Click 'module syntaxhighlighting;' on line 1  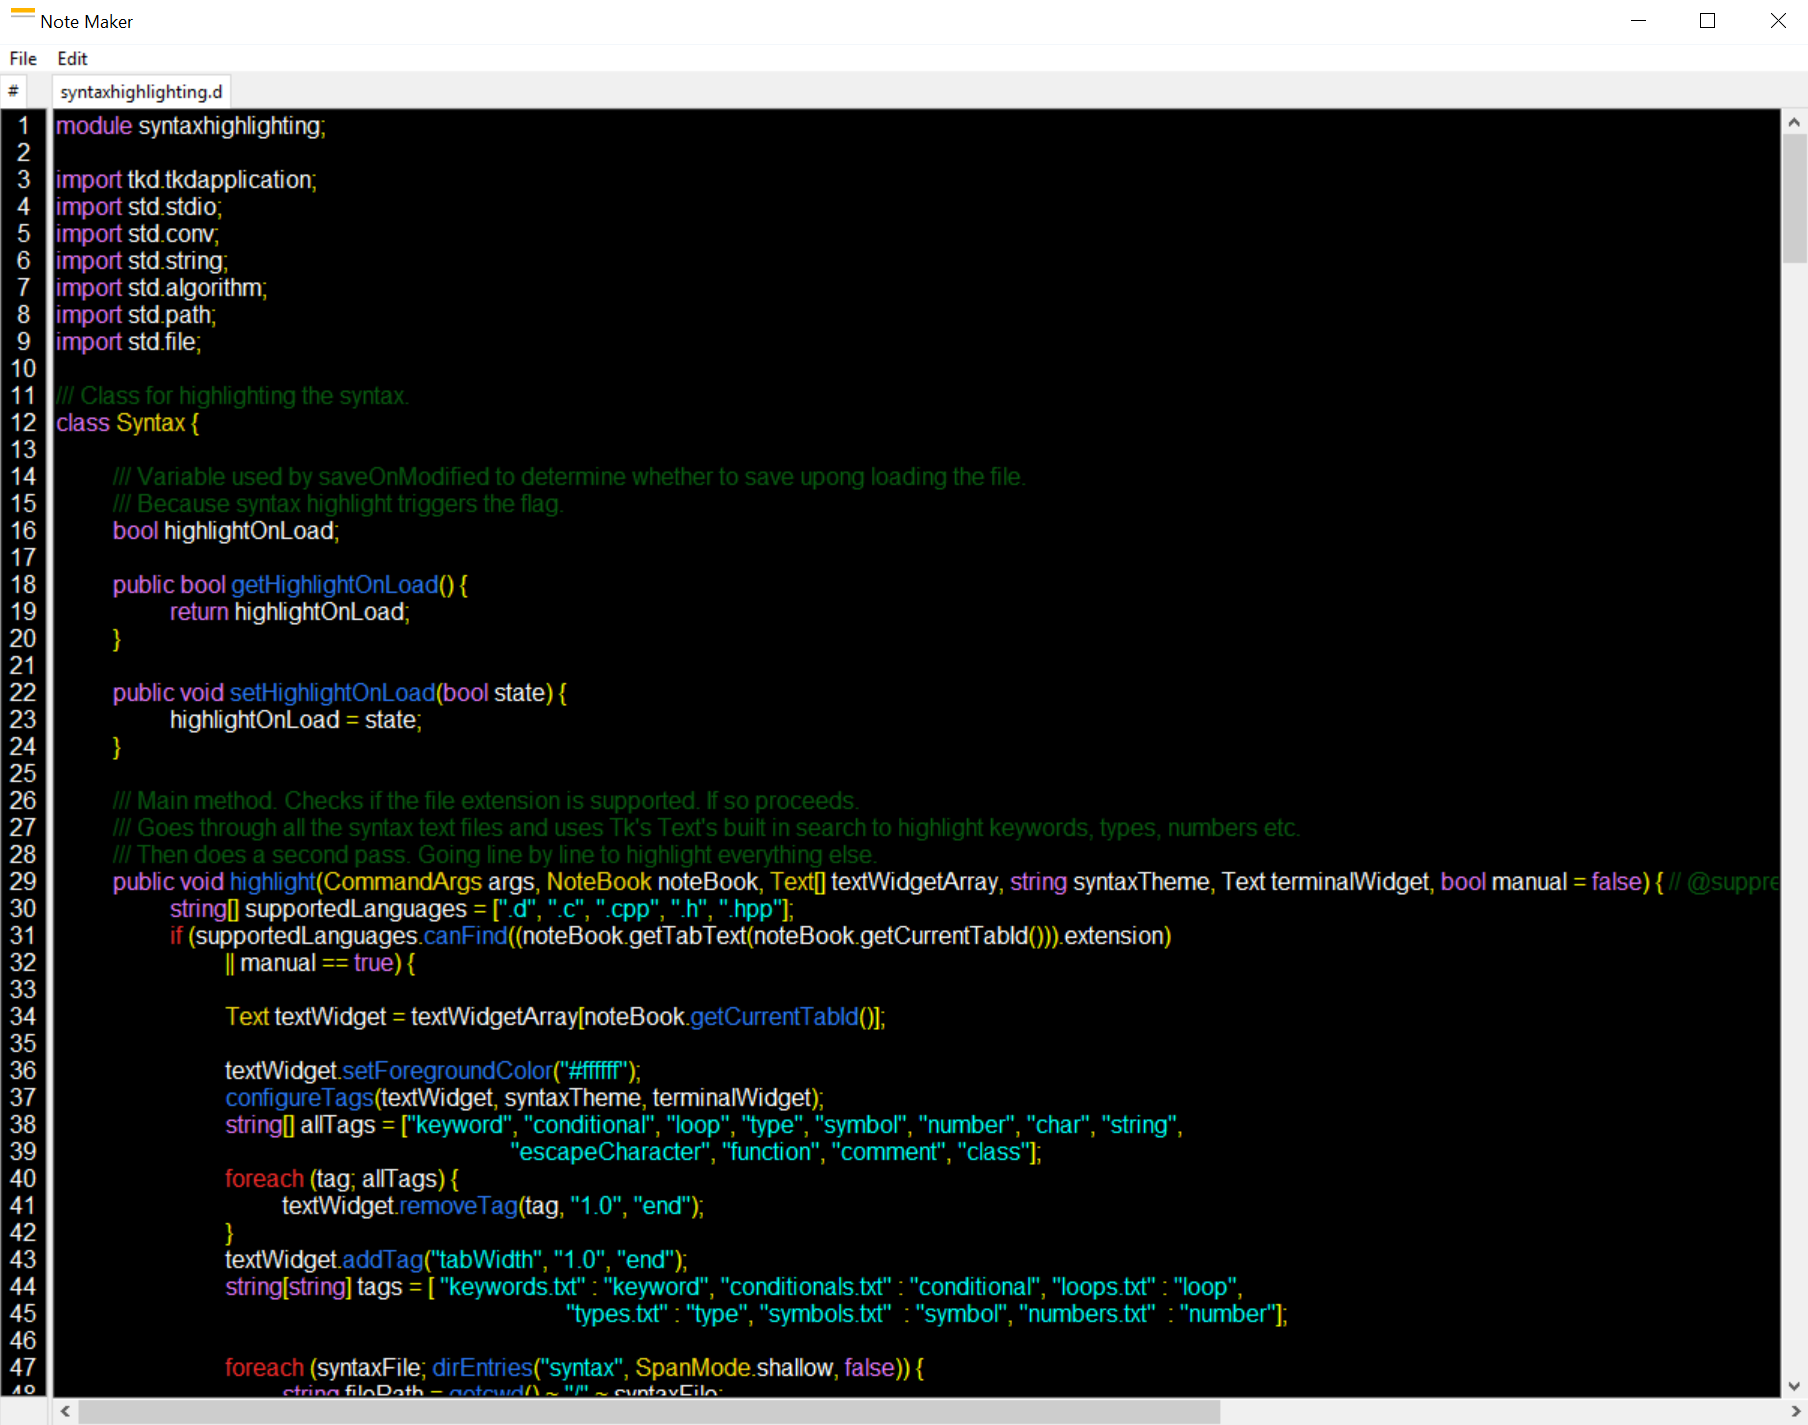click(190, 126)
